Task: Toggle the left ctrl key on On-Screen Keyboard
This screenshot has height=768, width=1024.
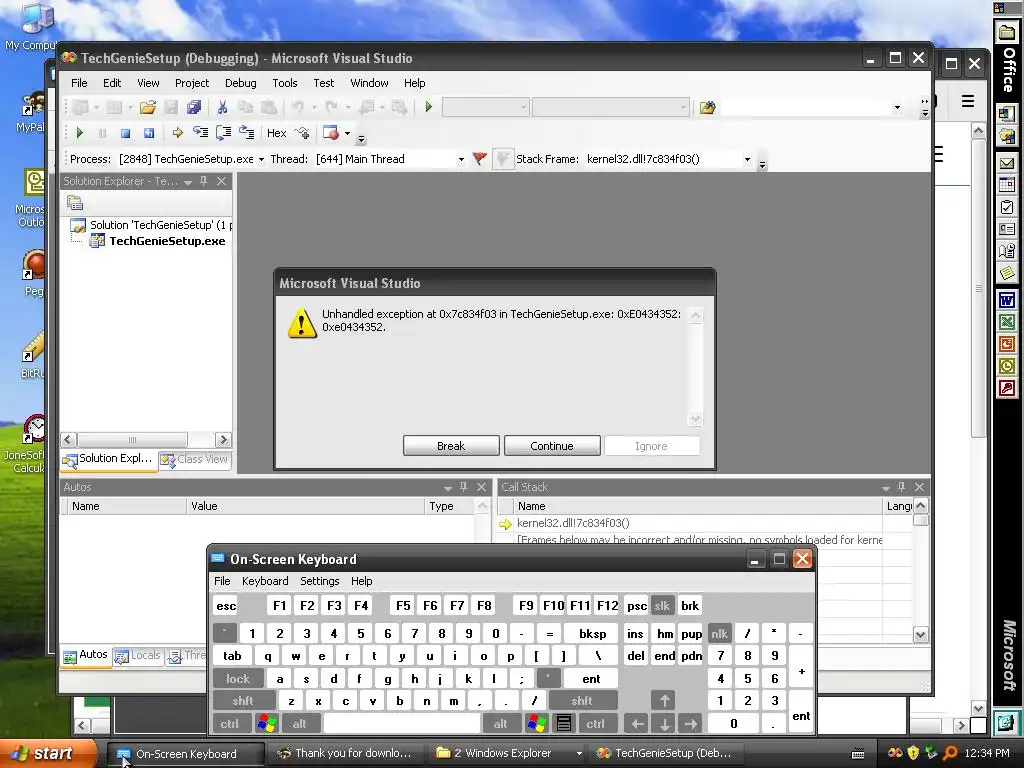Action: pos(229,724)
